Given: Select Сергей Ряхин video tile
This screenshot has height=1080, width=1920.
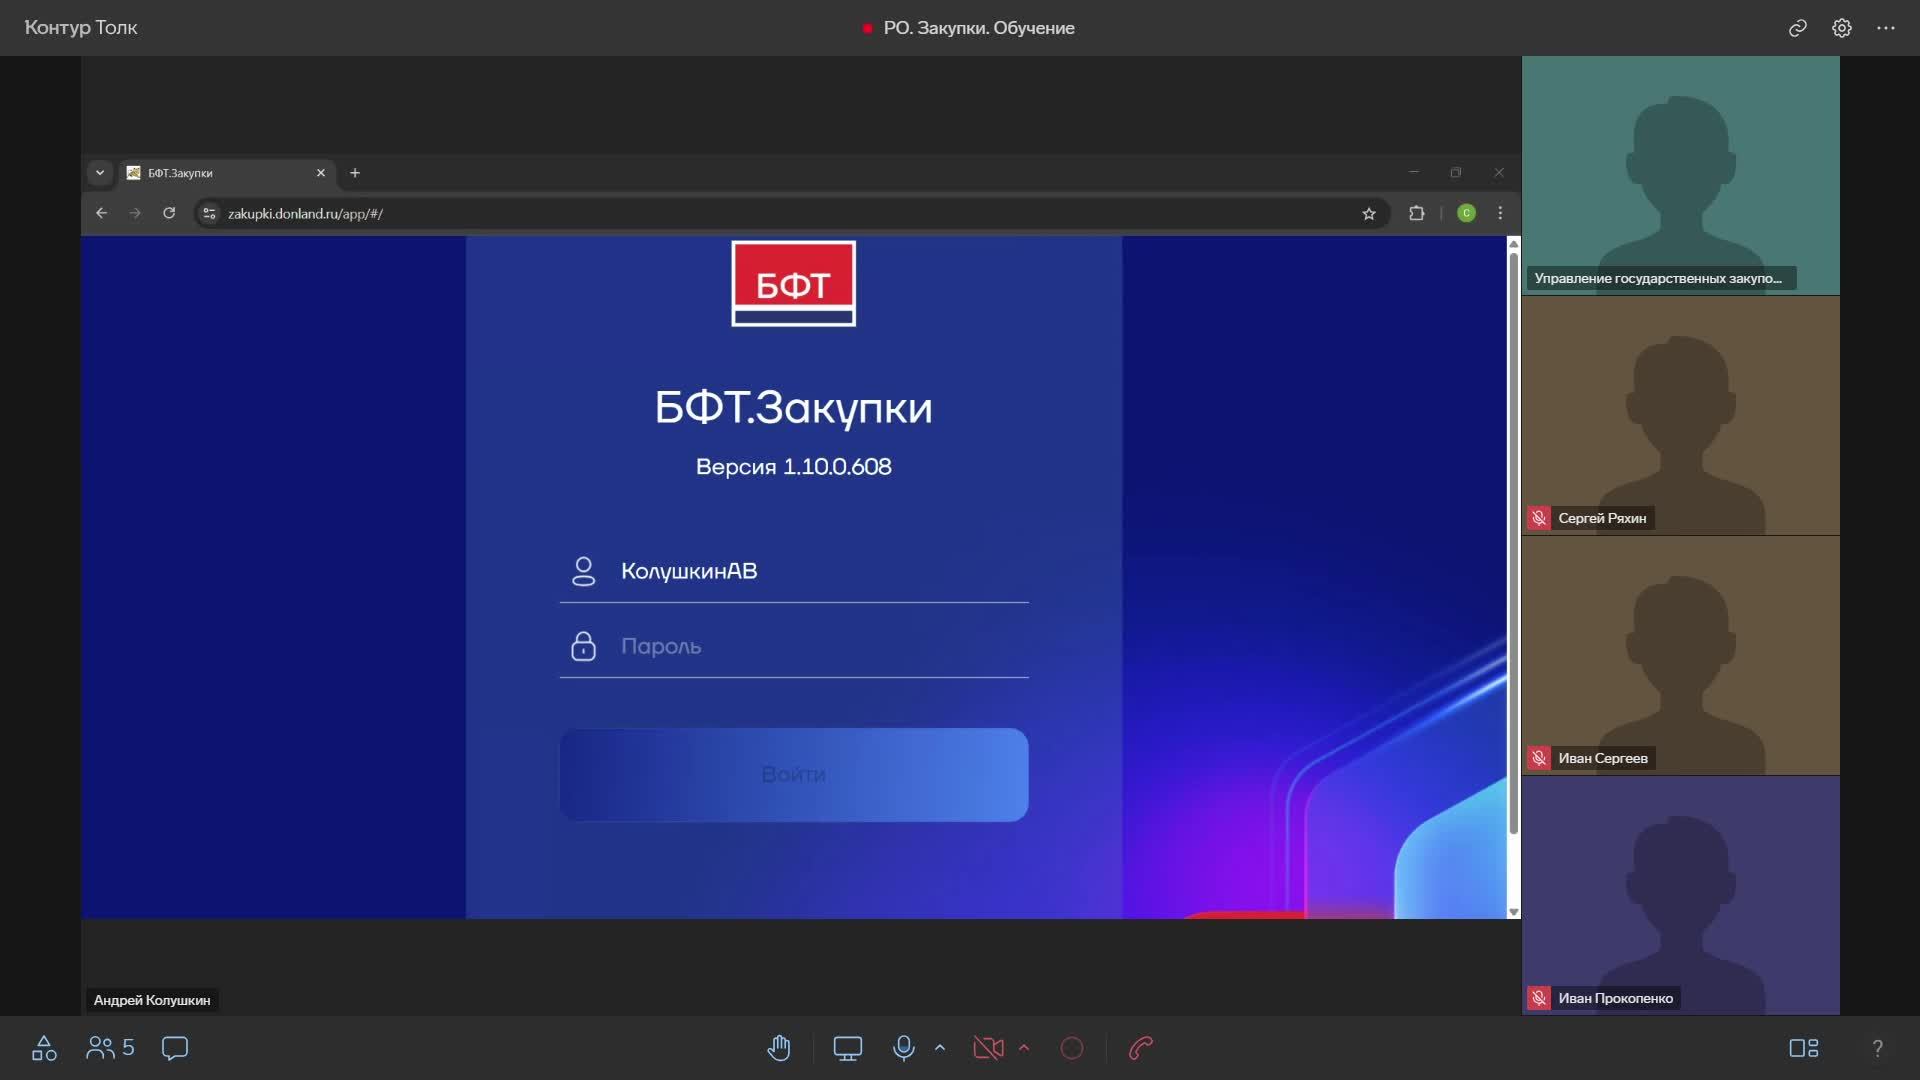Looking at the screenshot, I should pos(1680,415).
